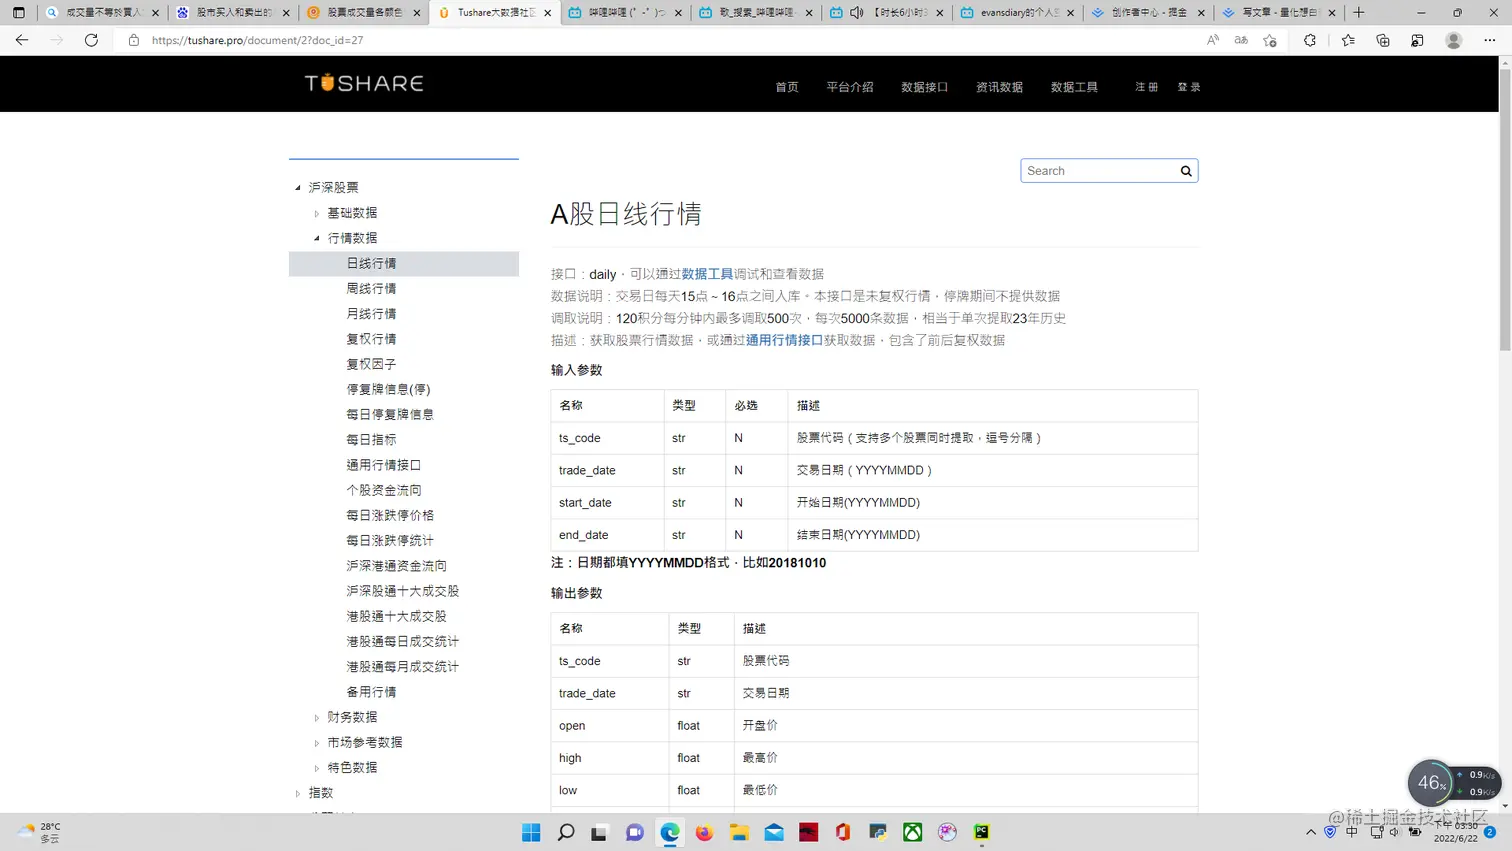The height and width of the screenshot is (851, 1512).
Task: Open Microsoft Edge settings ellipsis menu
Action: (x=1491, y=40)
